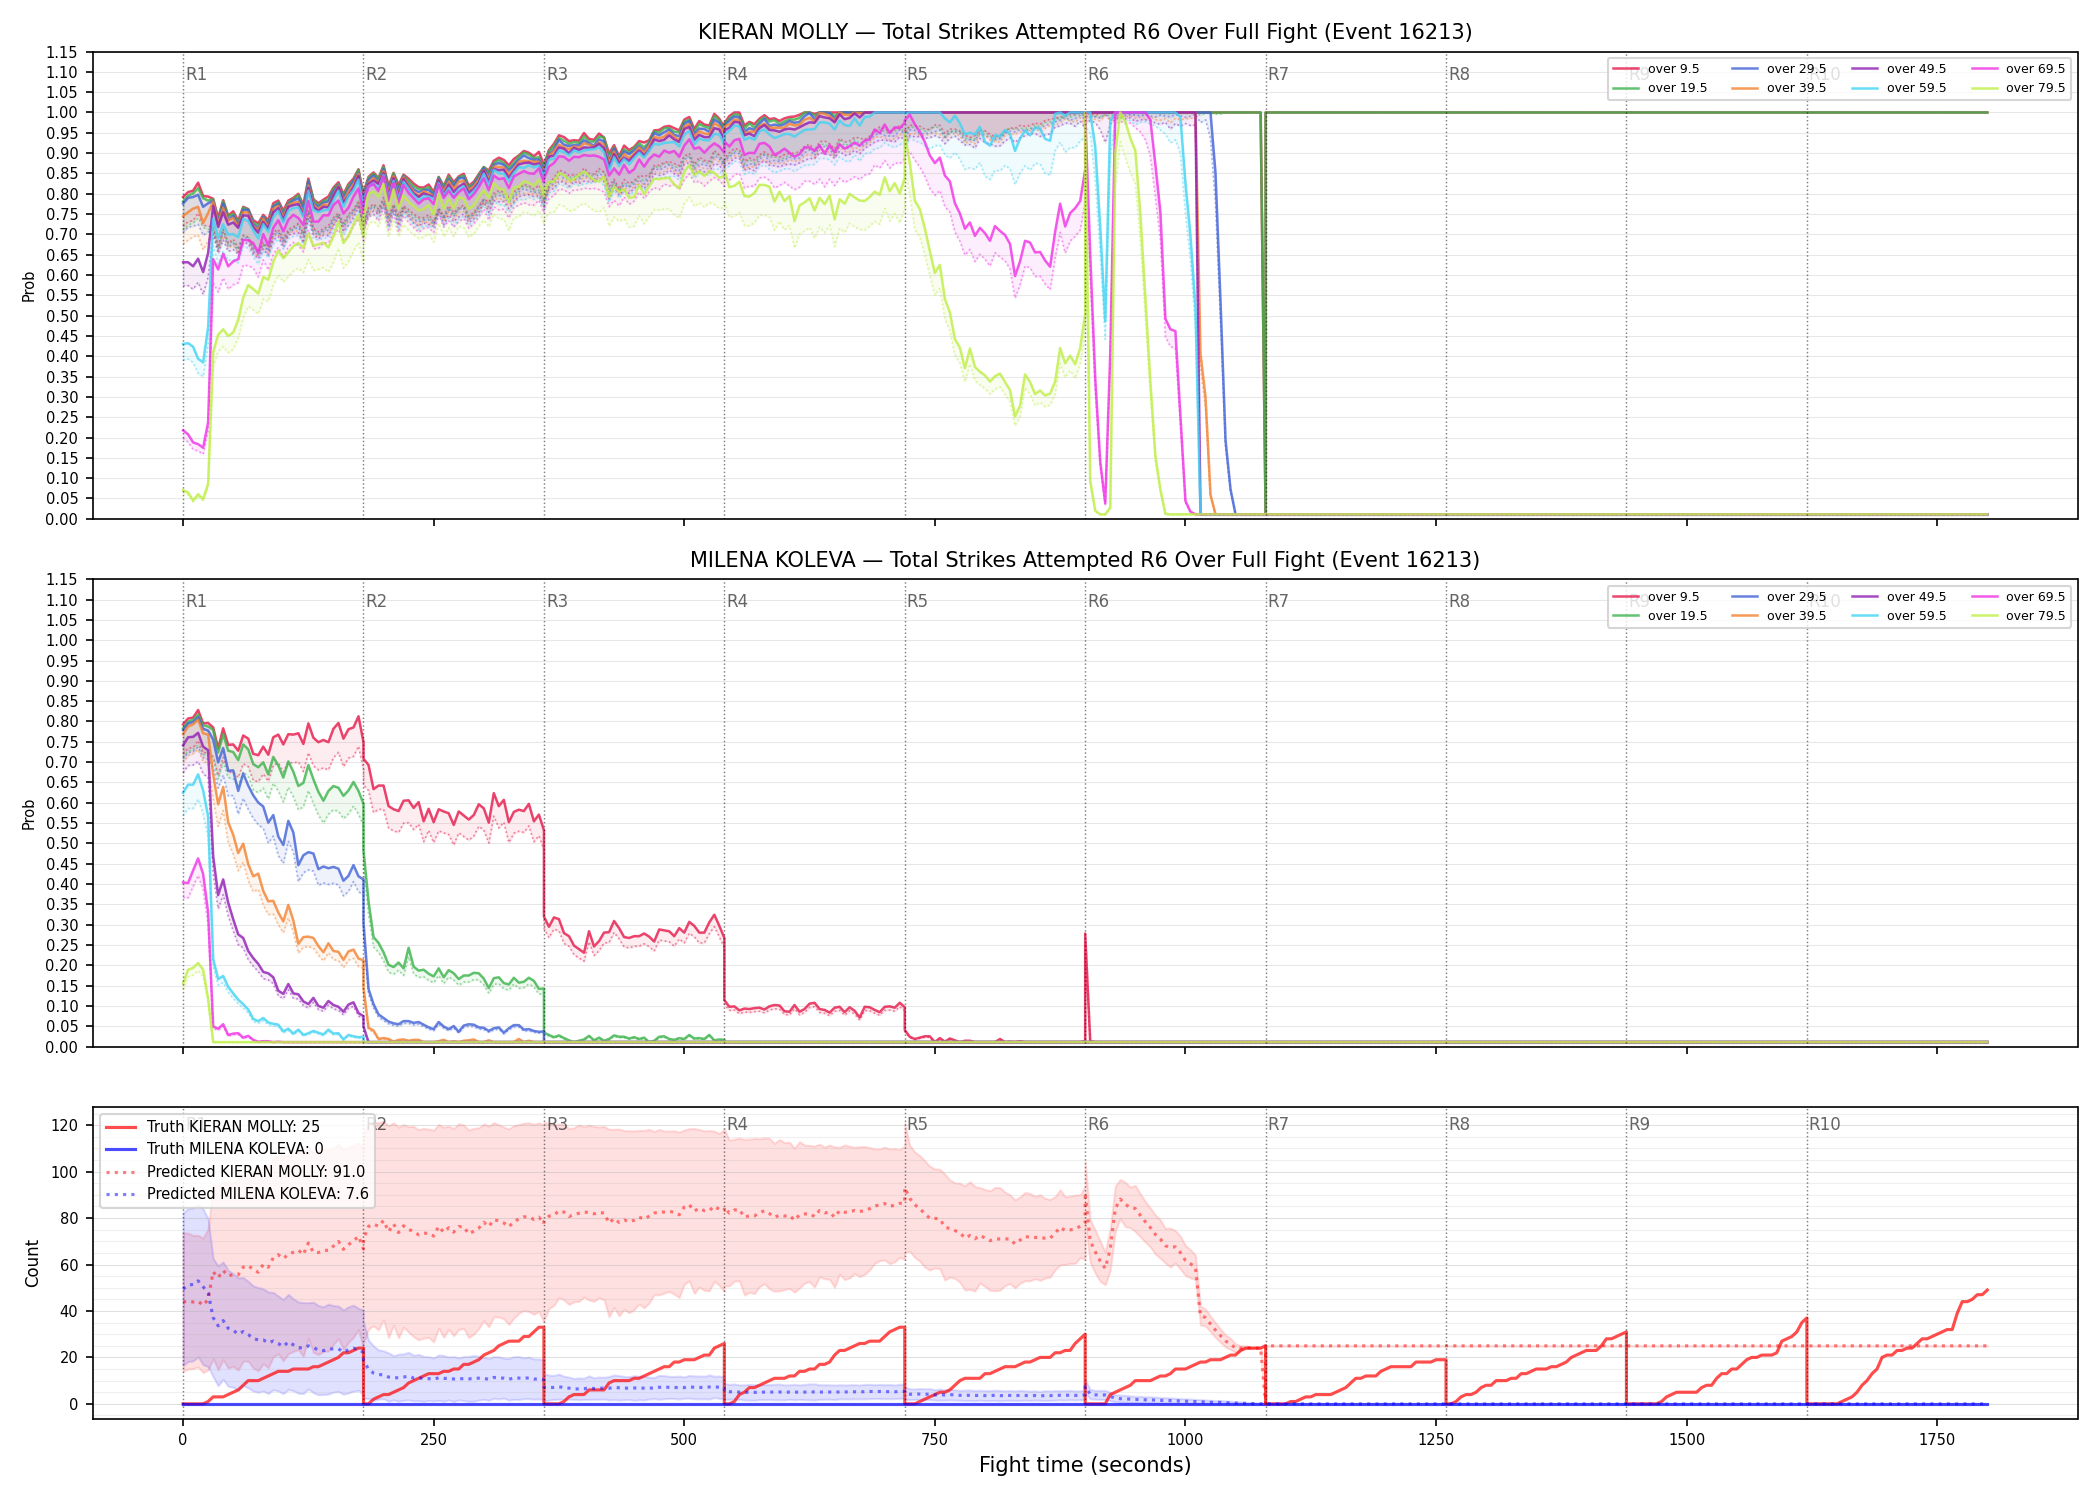
Task: Click the R3 round label in the KIERAN MOLLY chart
Action: [x=557, y=74]
